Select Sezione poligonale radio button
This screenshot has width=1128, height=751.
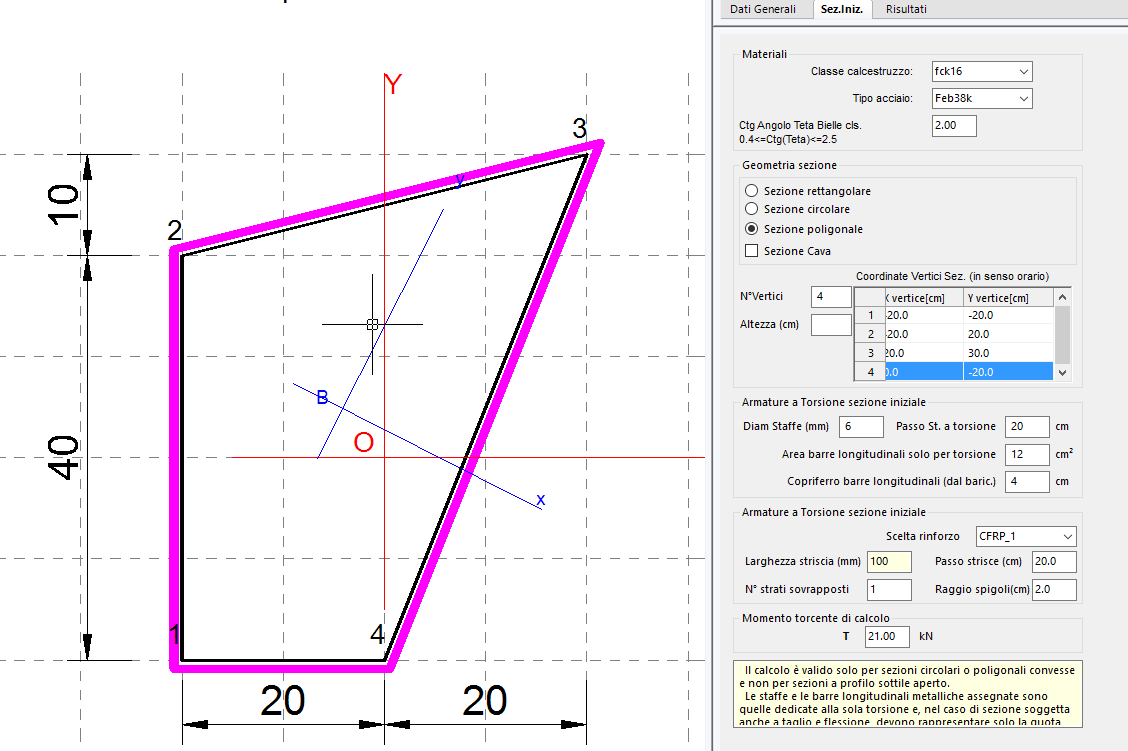pos(752,229)
